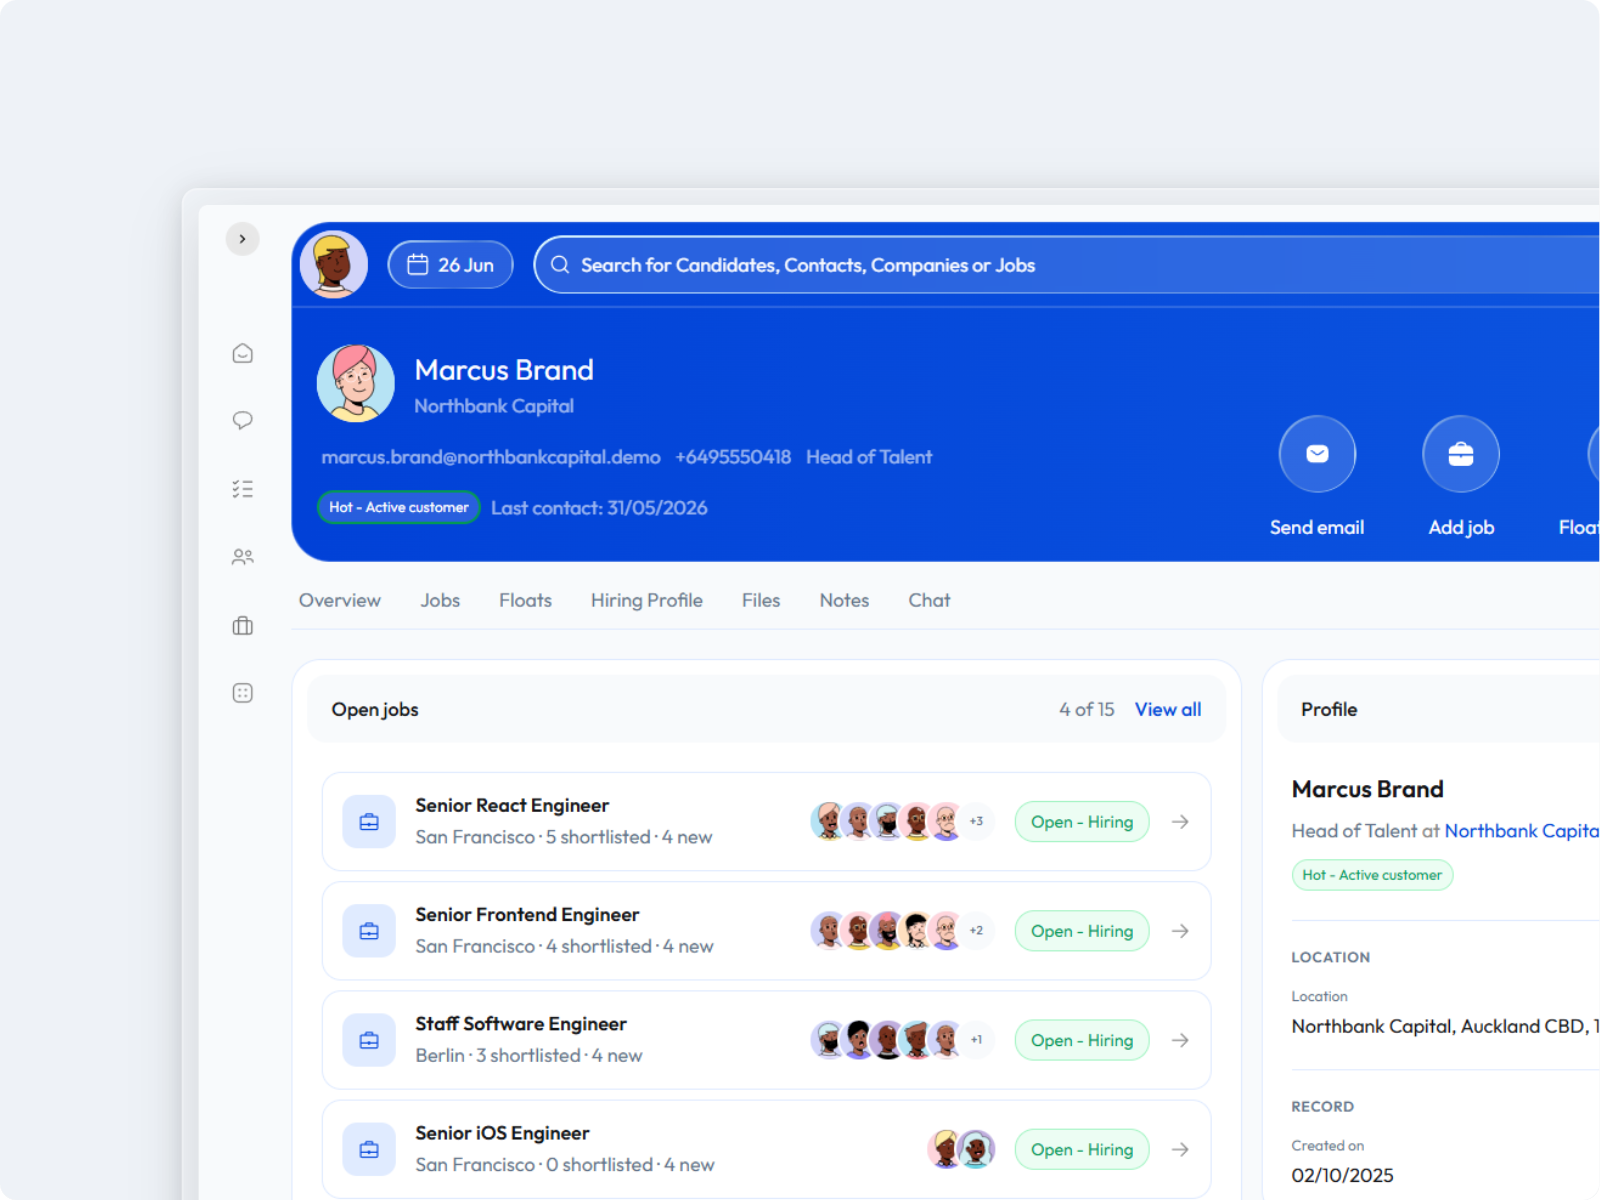The width and height of the screenshot is (1600, 1200).
Task: Click View all in Open jobs
Action: [1168, 709]
